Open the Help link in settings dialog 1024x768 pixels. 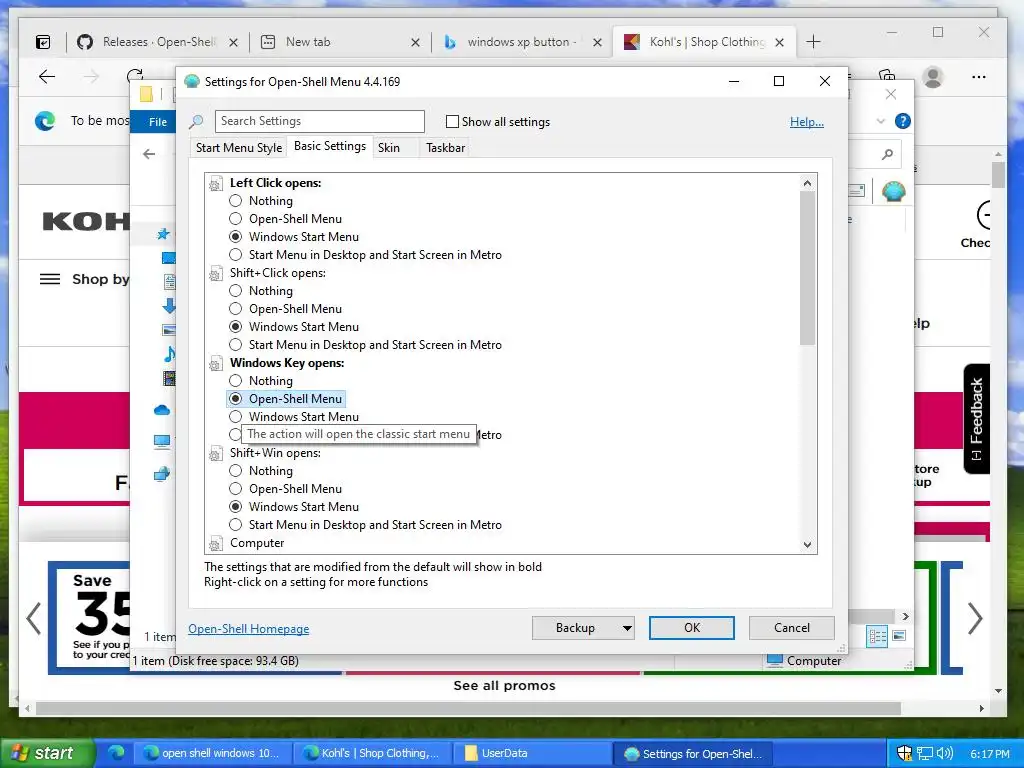pos(807,121)
